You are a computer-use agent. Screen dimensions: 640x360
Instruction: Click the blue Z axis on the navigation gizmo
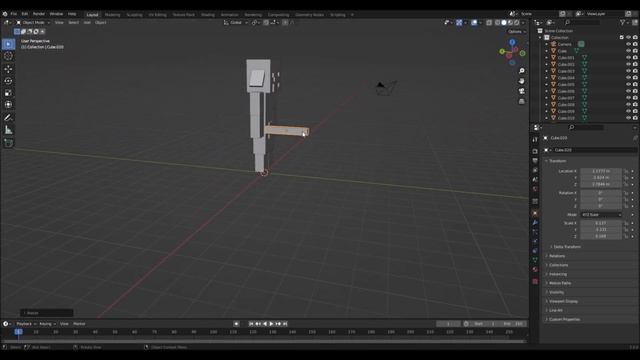[x=512, y=42]
